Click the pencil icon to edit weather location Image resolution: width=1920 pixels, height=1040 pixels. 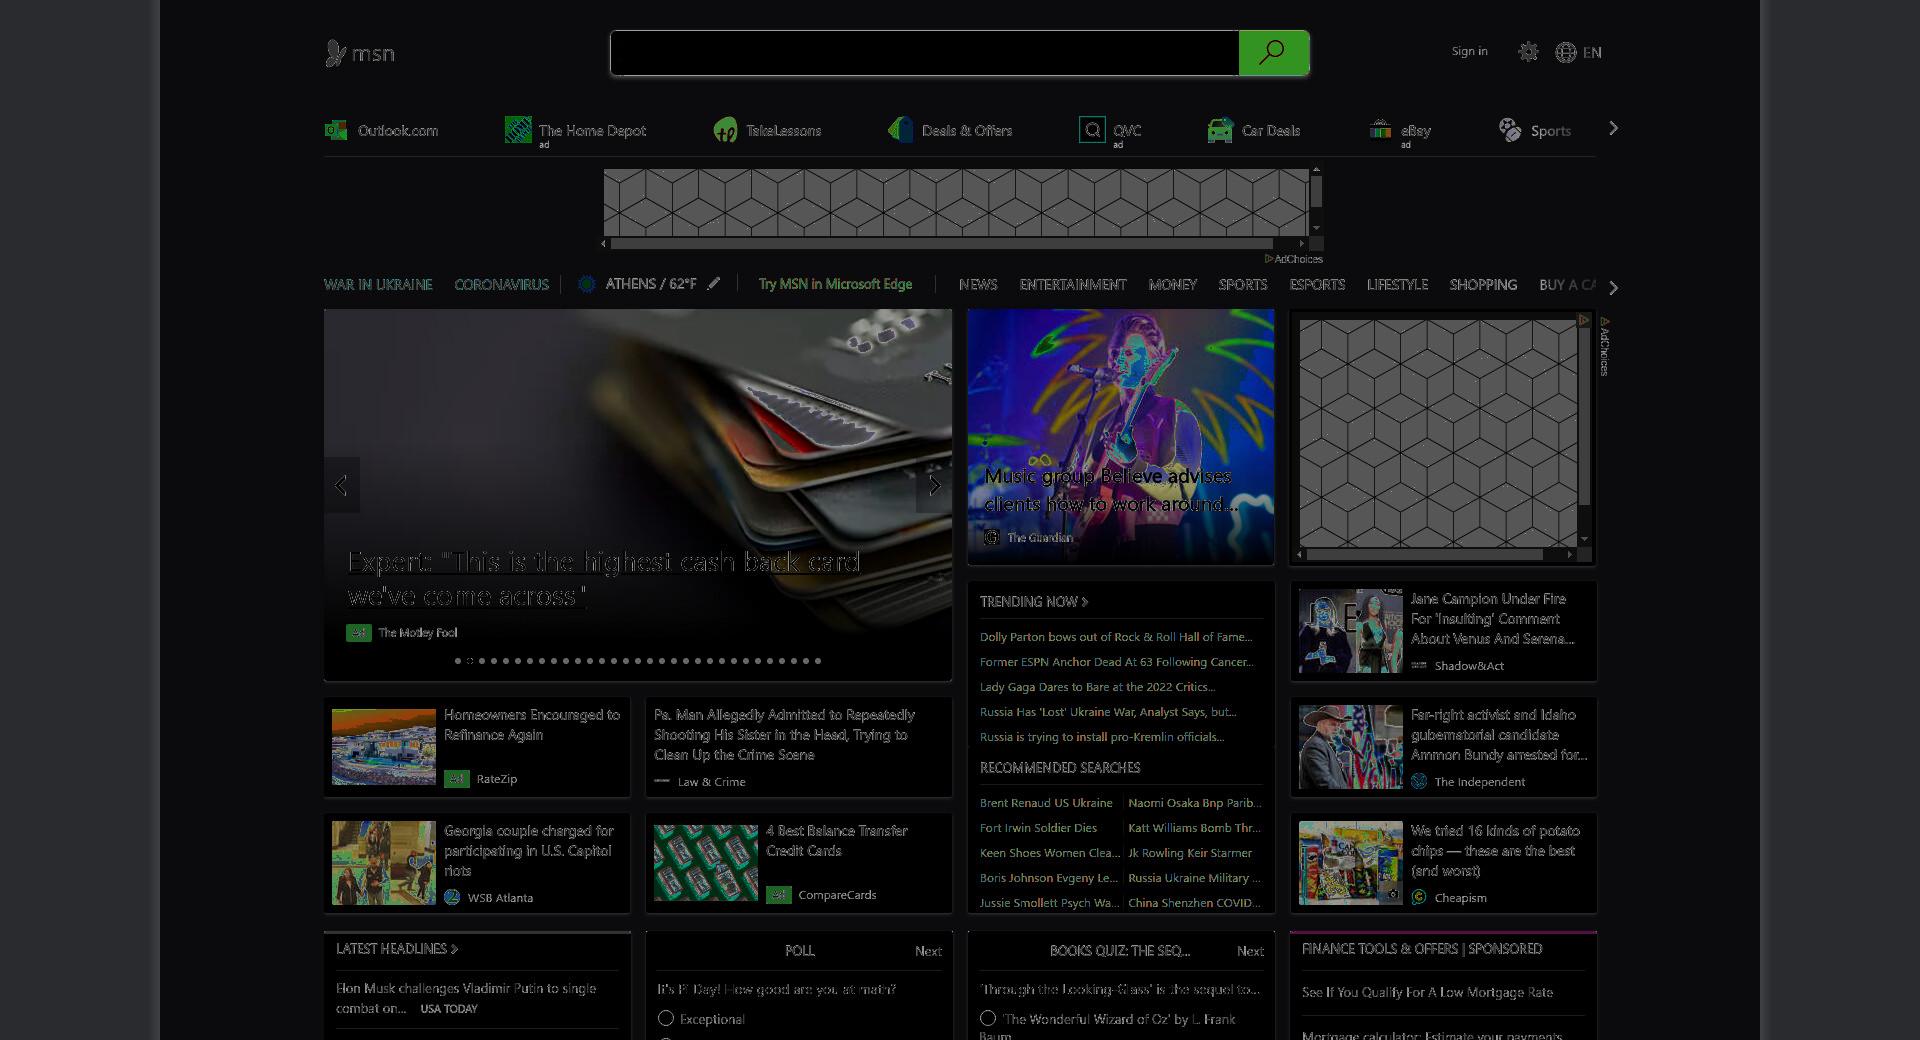point(713,284)
